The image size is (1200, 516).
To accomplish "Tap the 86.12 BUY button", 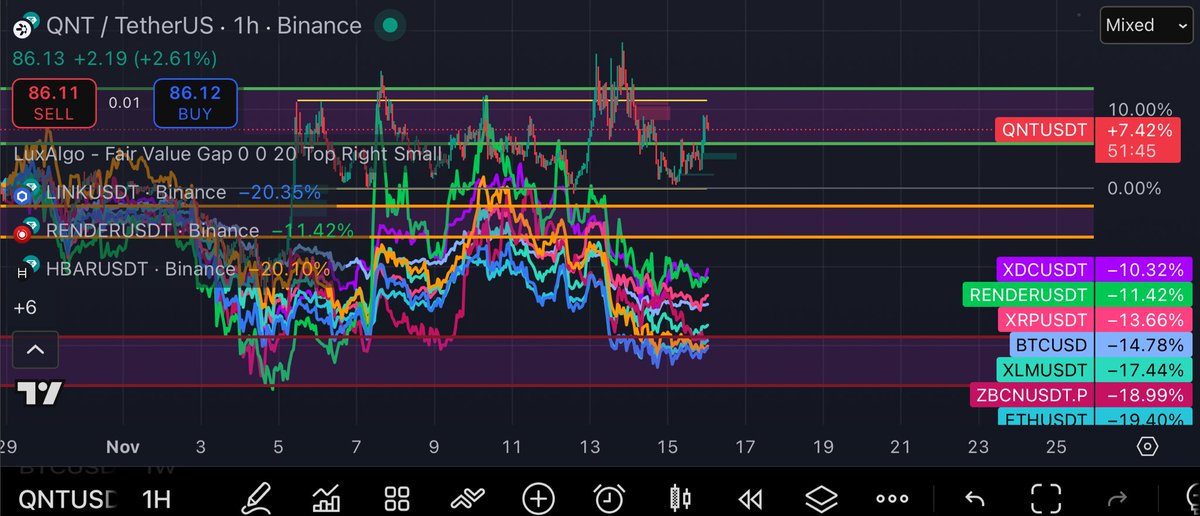I will click(x=195, y=102).
